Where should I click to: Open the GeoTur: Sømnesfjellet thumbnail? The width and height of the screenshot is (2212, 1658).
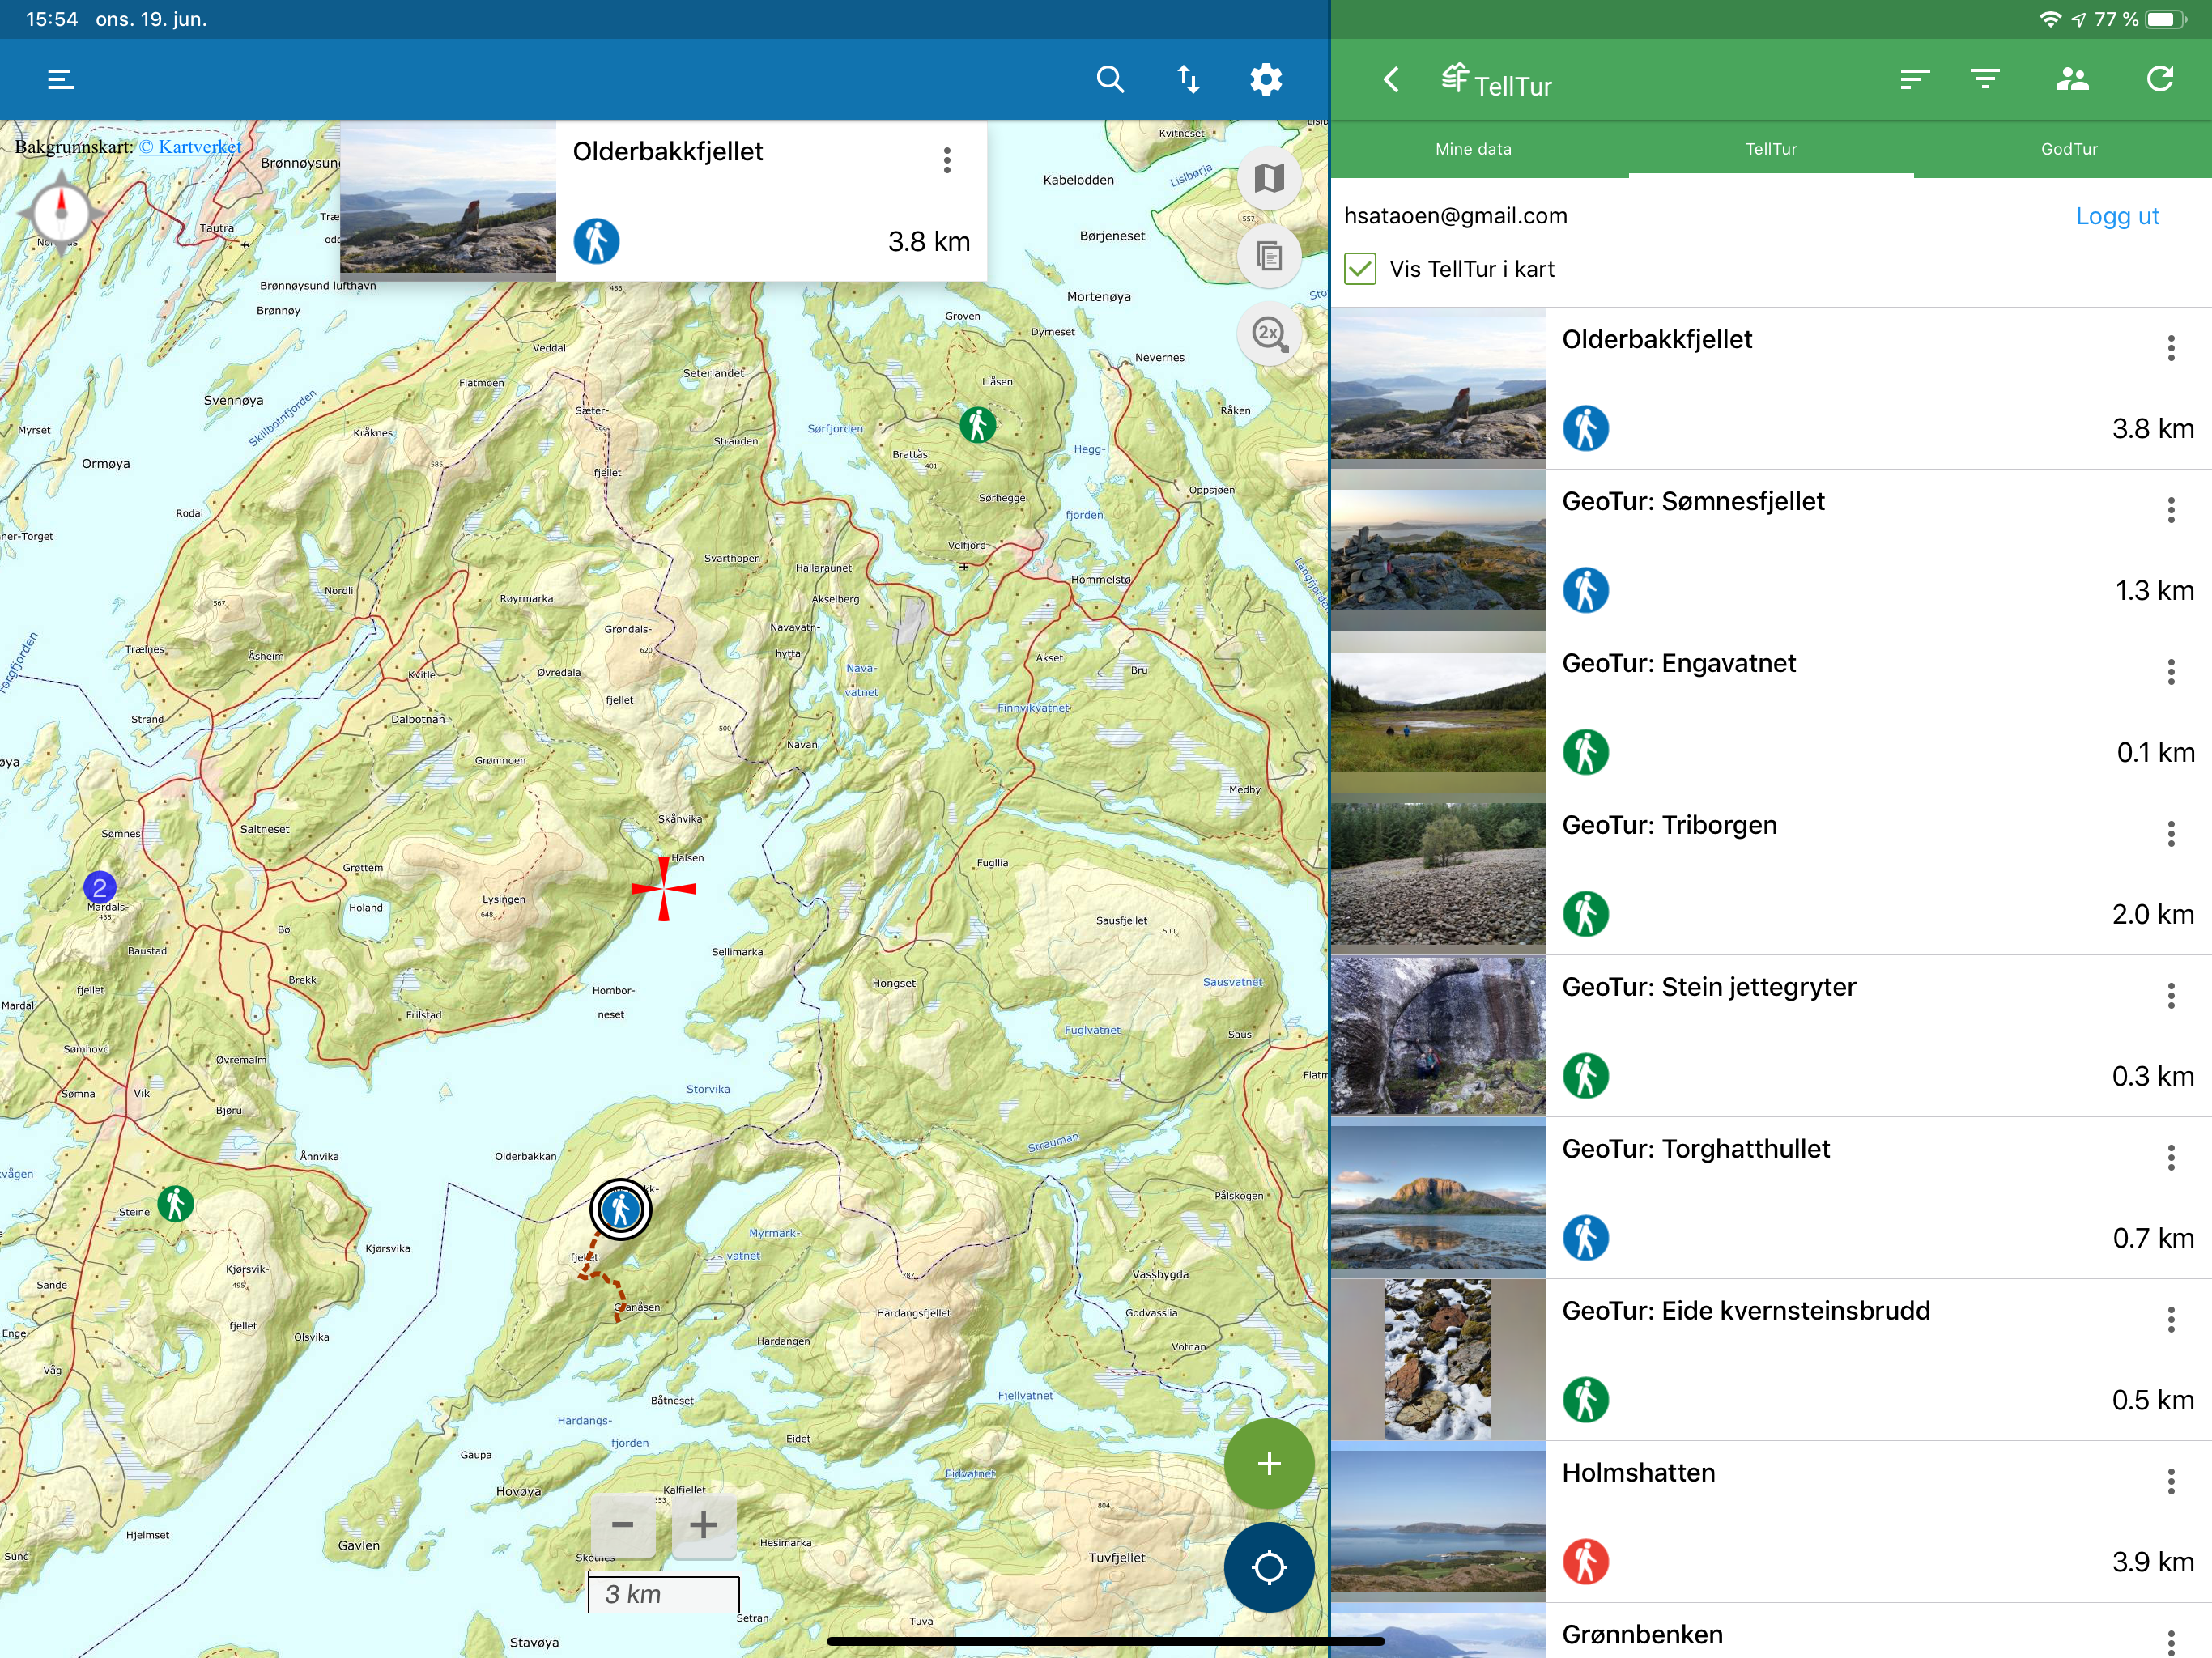click(1438, 550)
